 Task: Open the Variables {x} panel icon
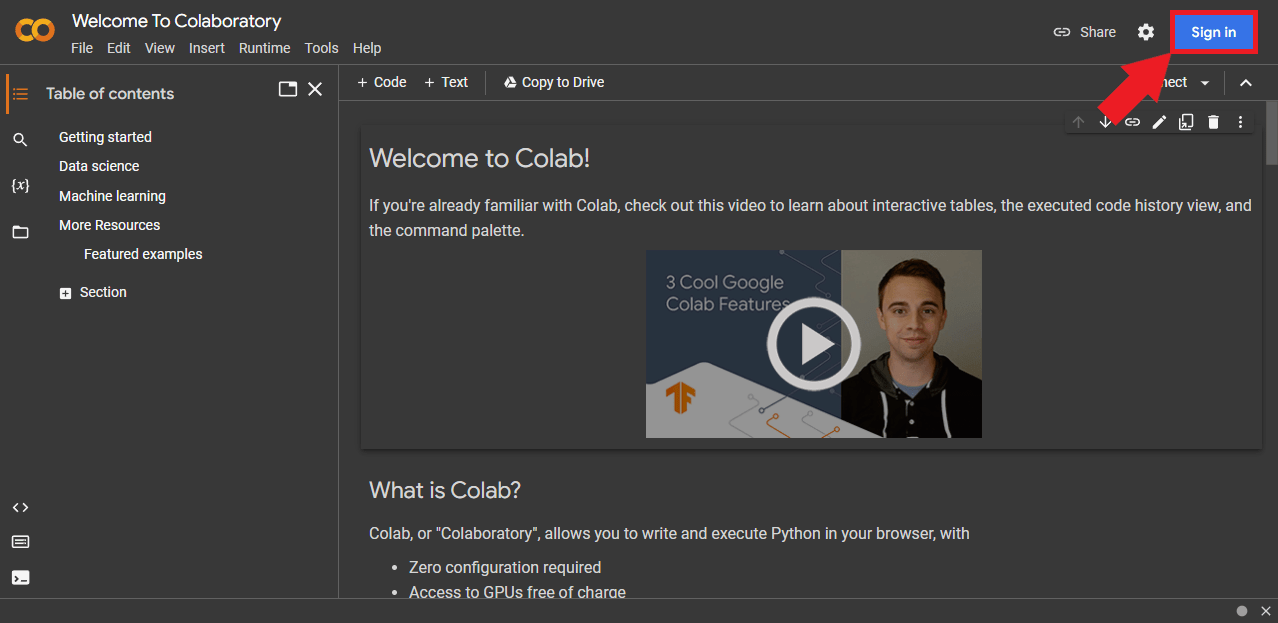pyautogui.click(x=20, y=185)
